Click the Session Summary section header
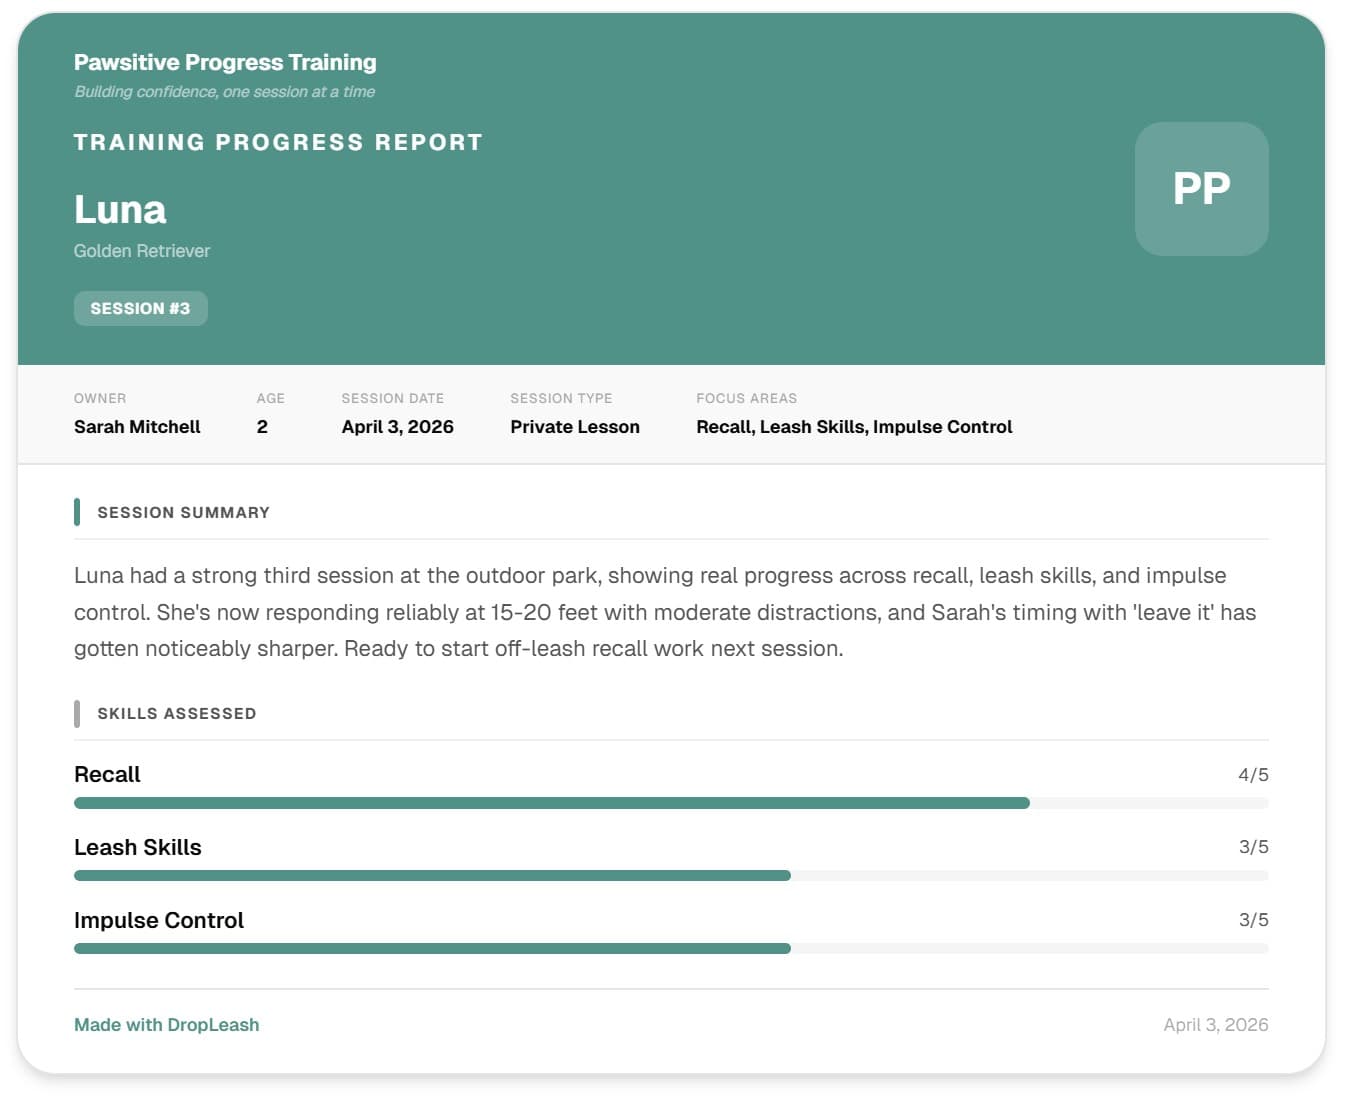This screenshot has width=1358, height=1096. coord(183,512)
